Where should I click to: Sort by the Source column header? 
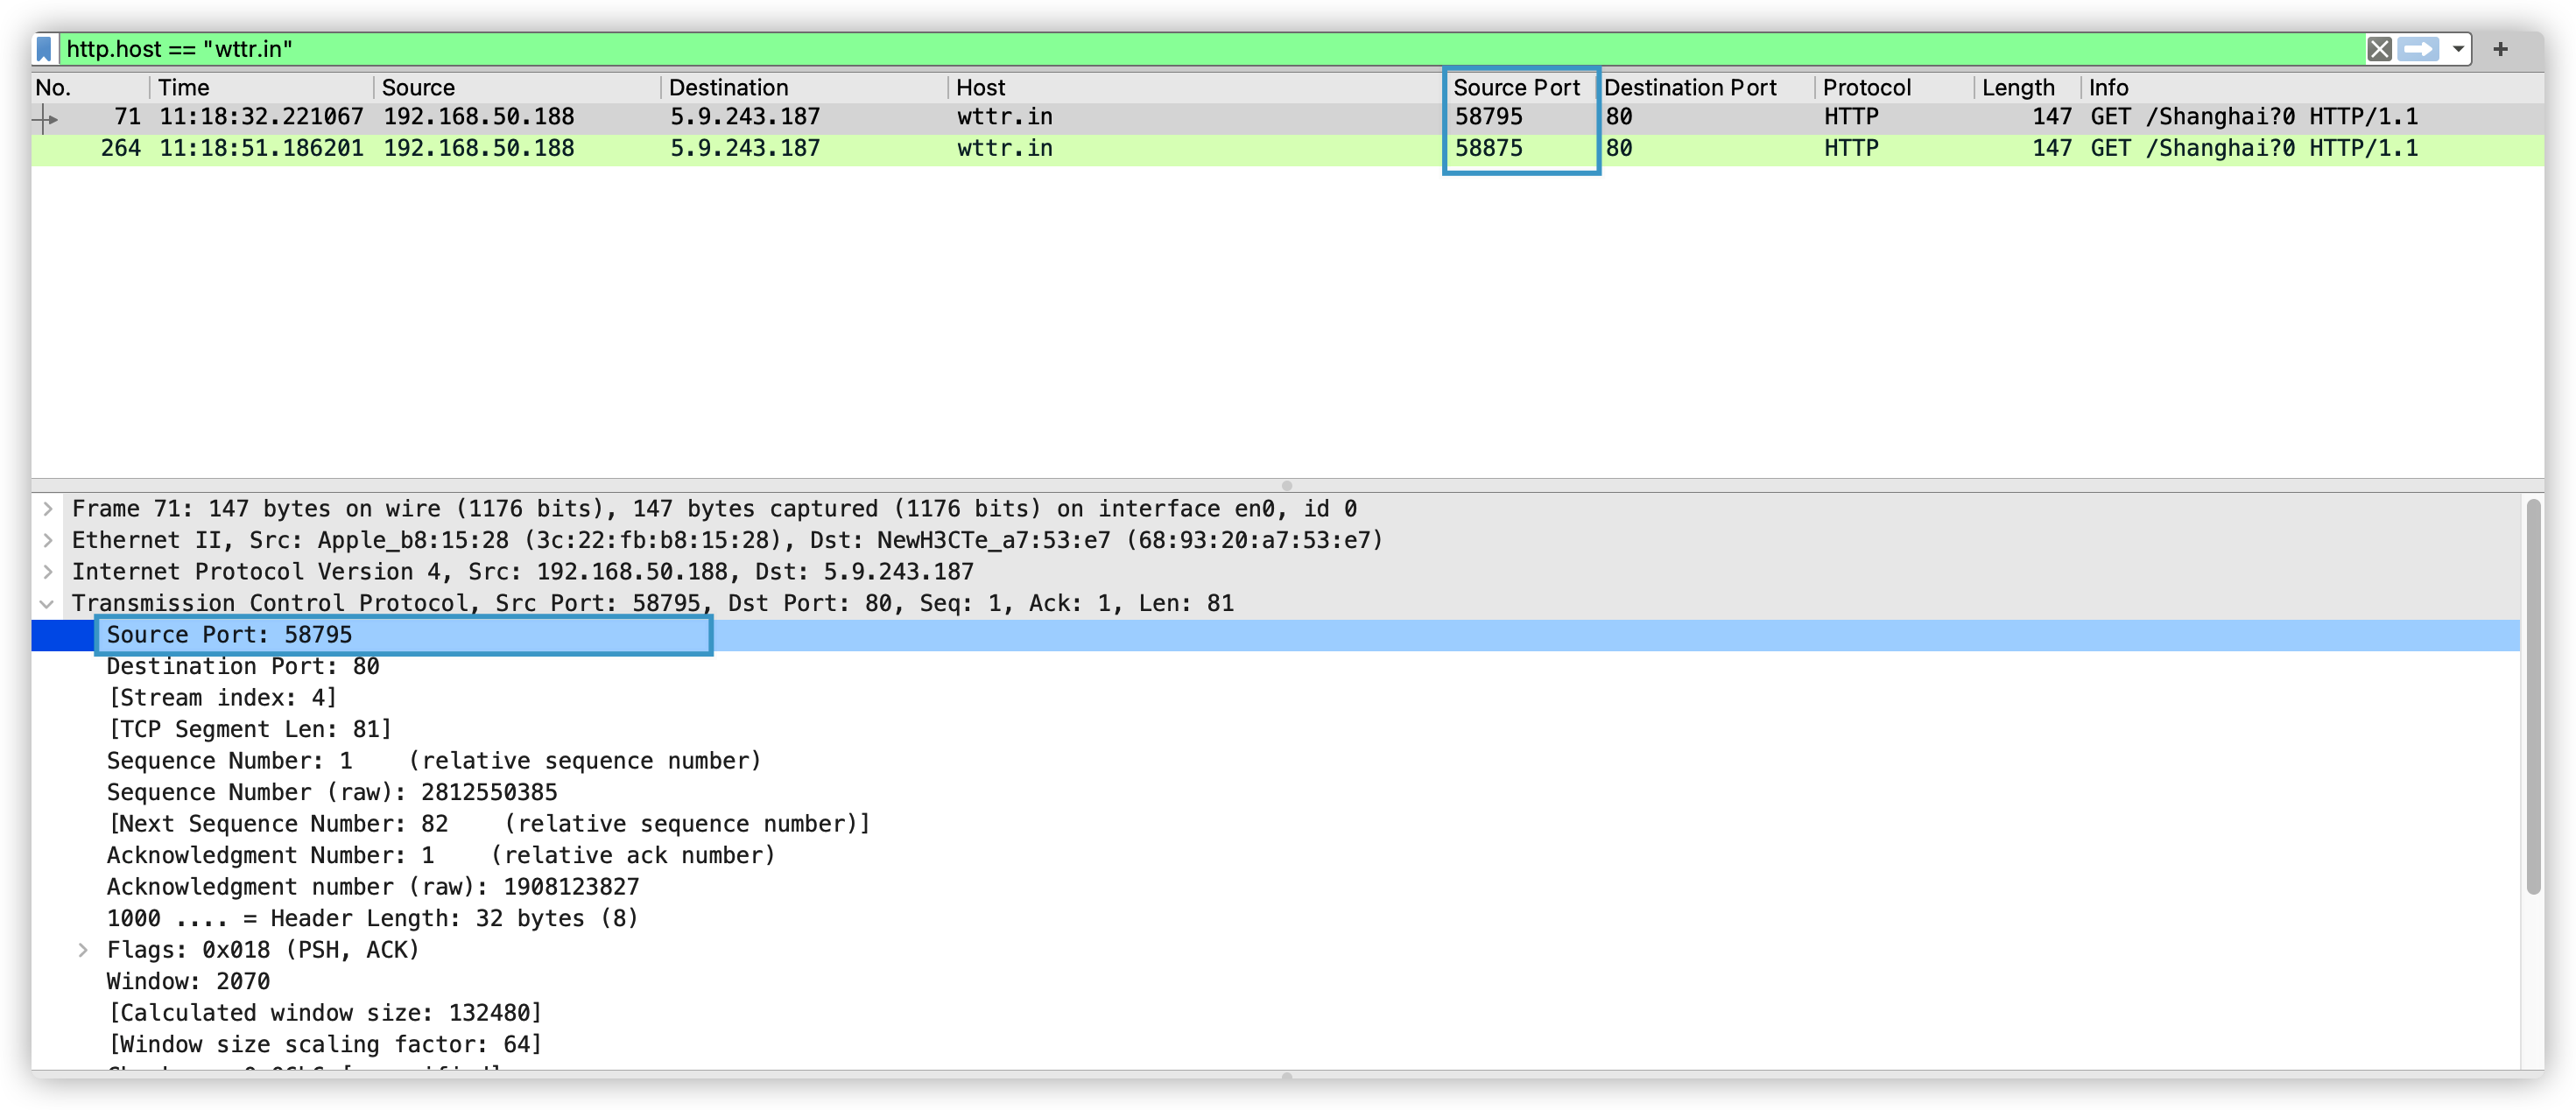tap(517, 87)
